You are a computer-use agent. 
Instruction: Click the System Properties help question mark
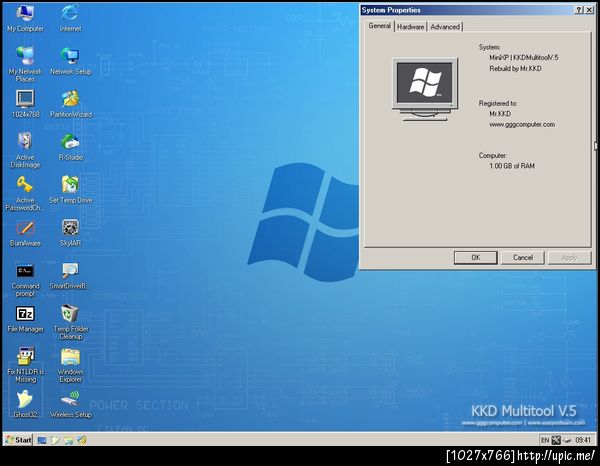(x=579, y=10)
